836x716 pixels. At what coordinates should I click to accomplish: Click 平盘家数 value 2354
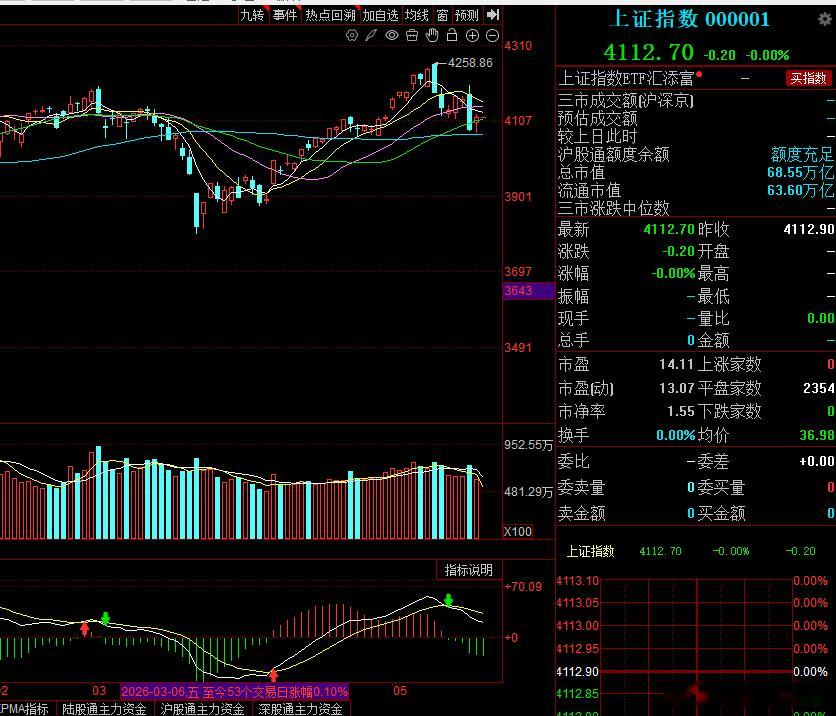click(818, 388)
